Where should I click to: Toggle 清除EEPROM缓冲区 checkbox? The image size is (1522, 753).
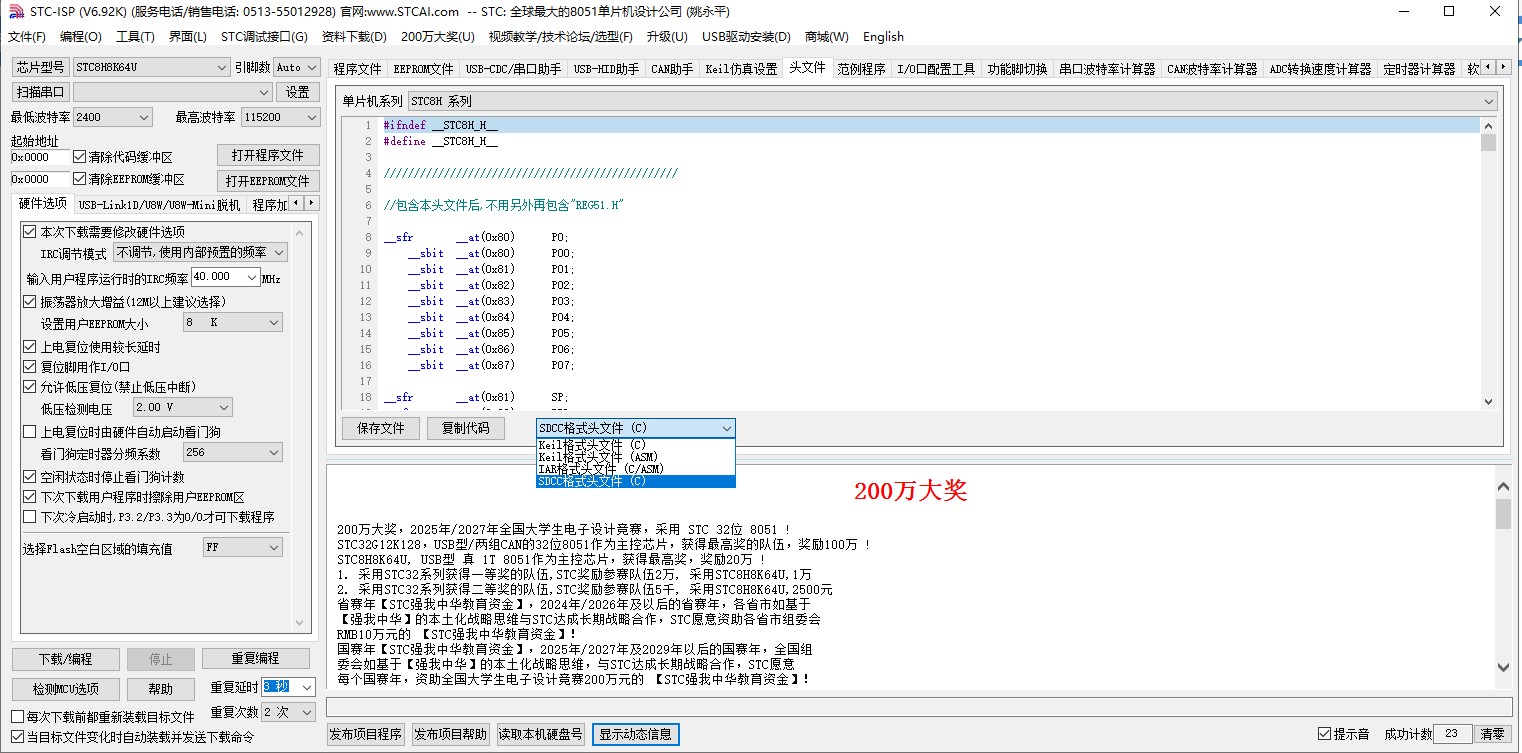pyautogui.click(x=80, y=180)
